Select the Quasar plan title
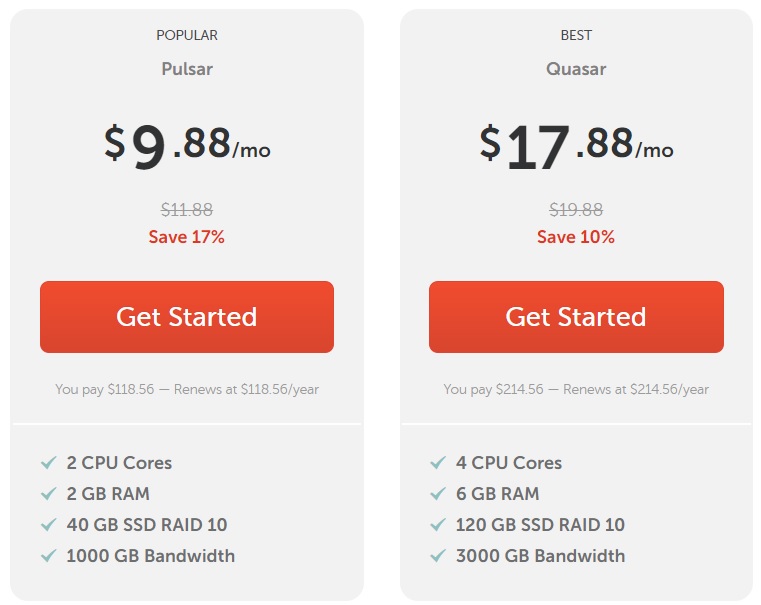 click(x=576, y=69)
